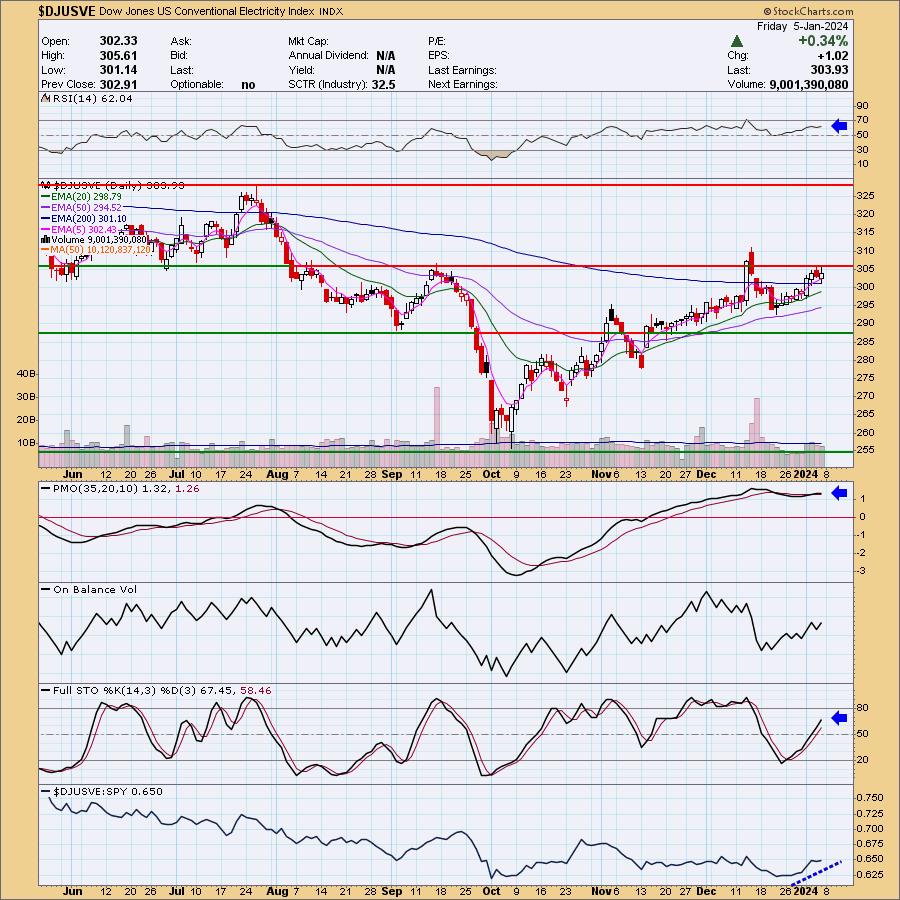Click the Chg value +1.02
This screenshot has height=900, width=900.
pyautogui.click(x=833, y=55)
